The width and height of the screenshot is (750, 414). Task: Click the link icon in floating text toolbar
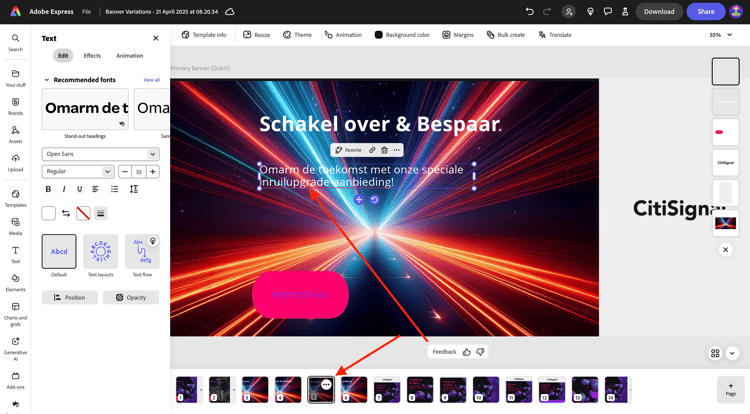372,150
